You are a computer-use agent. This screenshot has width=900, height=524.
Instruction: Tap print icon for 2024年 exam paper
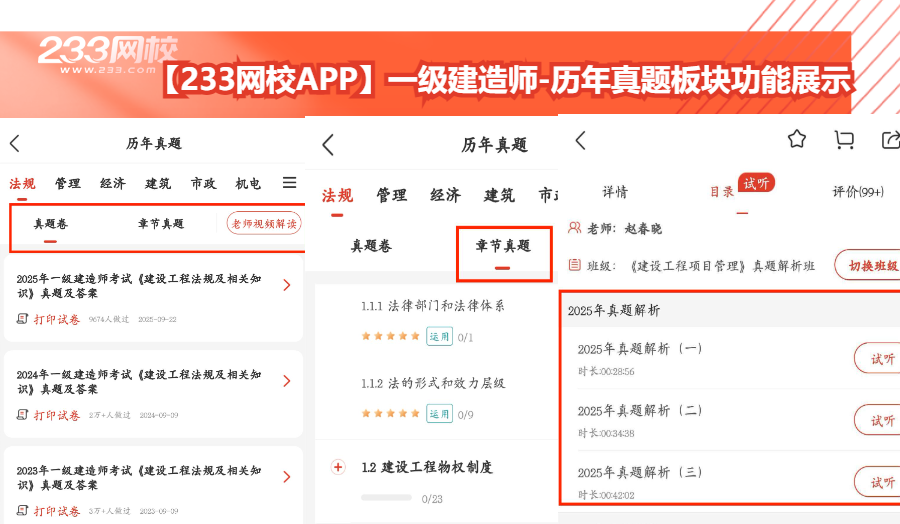22,415
